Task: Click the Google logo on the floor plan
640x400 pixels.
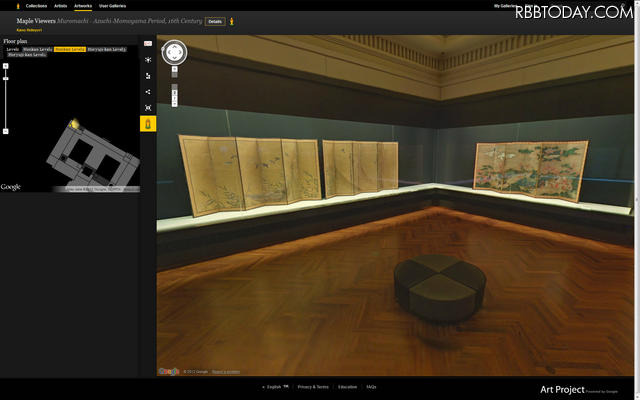Action: click(11, 187)
